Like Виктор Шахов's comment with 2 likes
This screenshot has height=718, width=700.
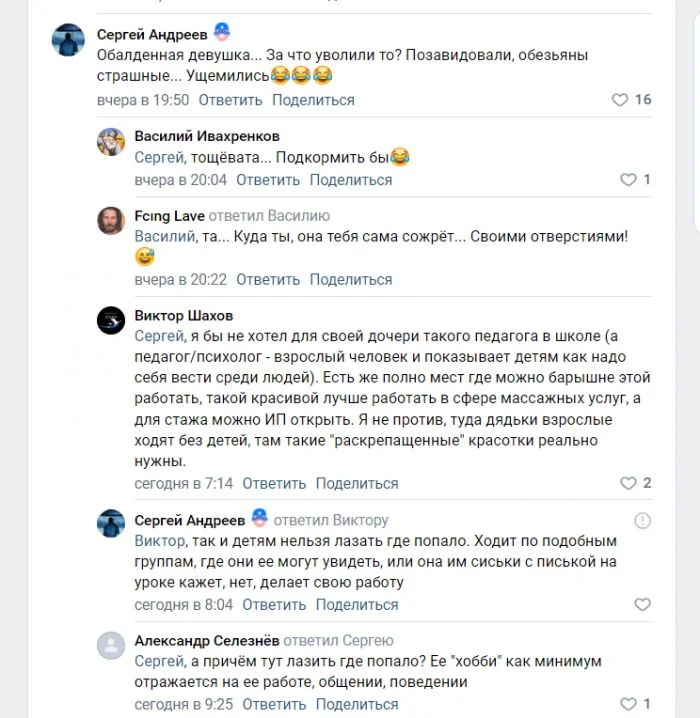(x=628, y=483)
